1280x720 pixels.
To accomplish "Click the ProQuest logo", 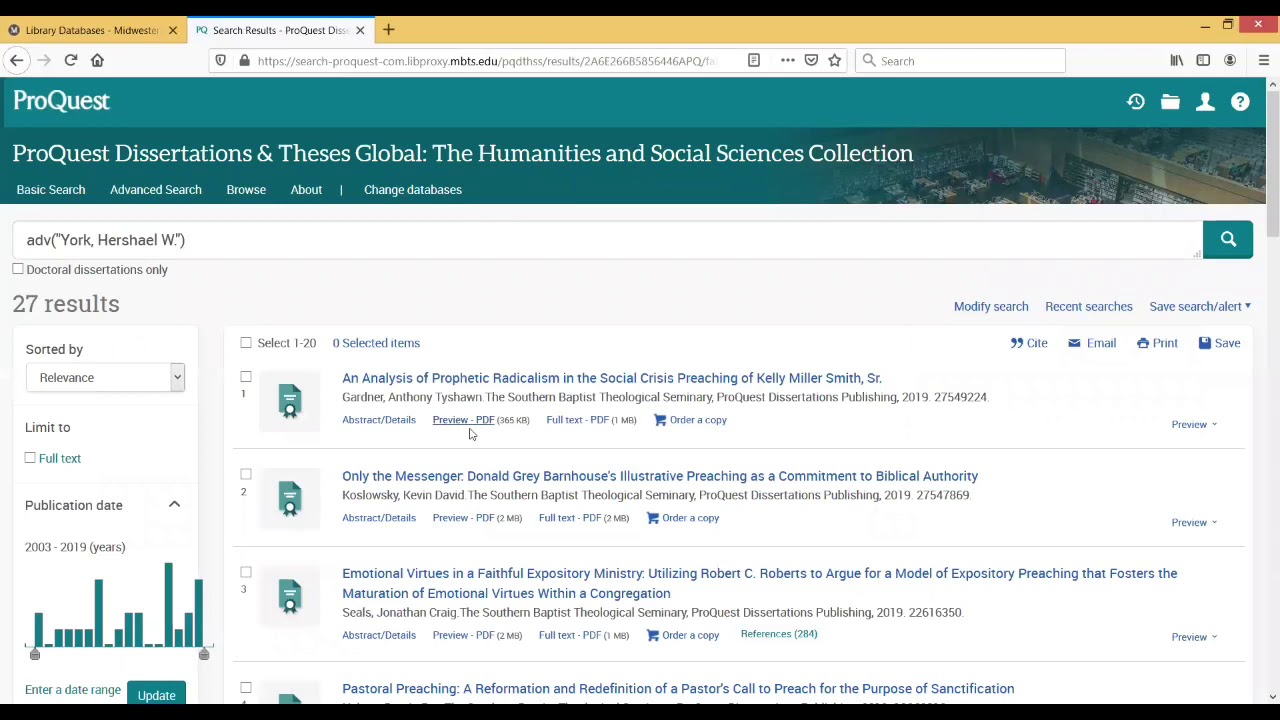I will click(x=61, y=101).
